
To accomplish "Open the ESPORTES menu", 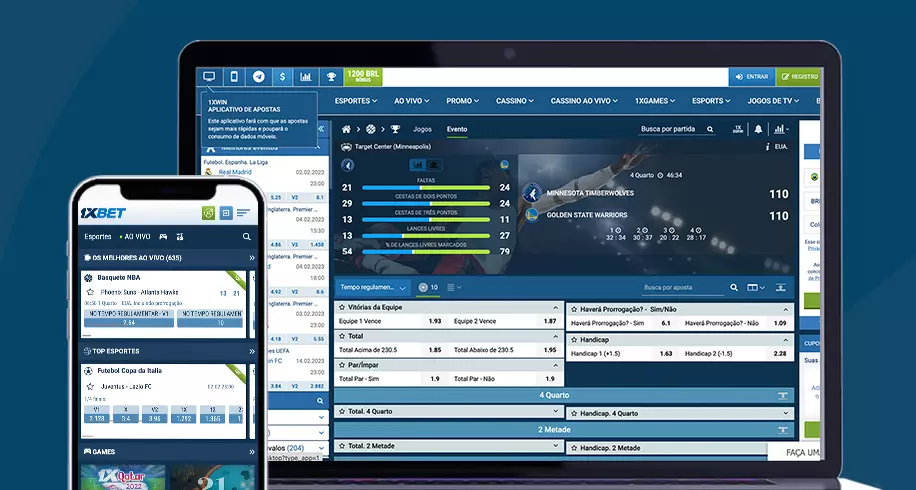I will (x=356, y=101).
